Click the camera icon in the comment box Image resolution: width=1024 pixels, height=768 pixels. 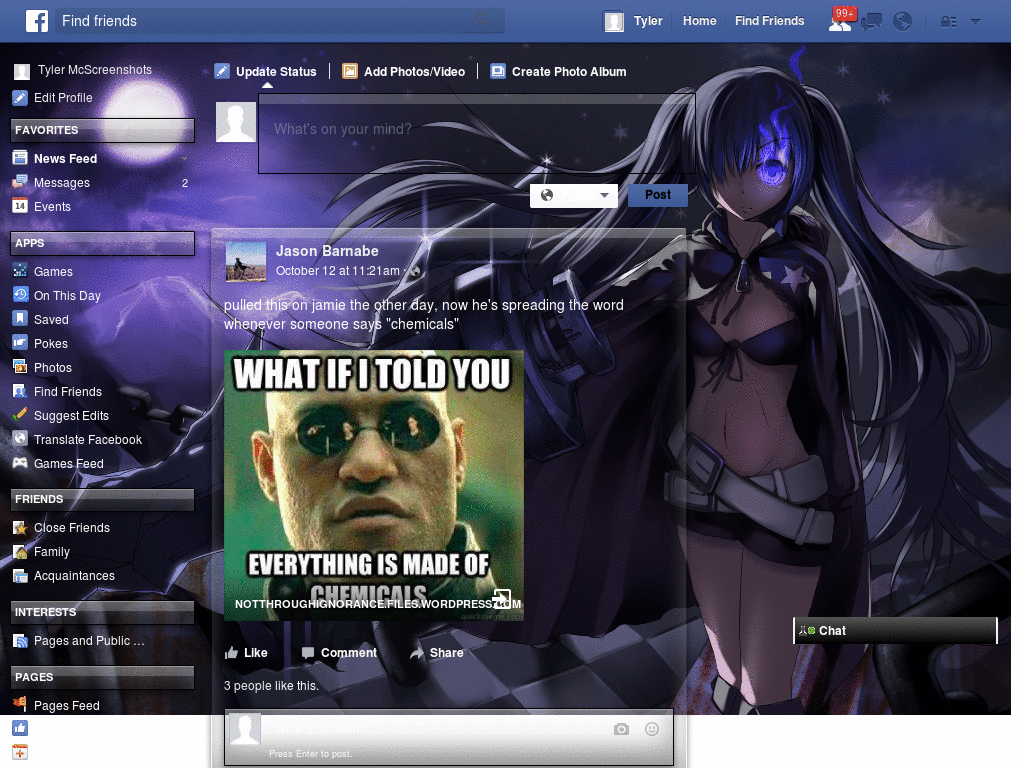pos(621,729)
